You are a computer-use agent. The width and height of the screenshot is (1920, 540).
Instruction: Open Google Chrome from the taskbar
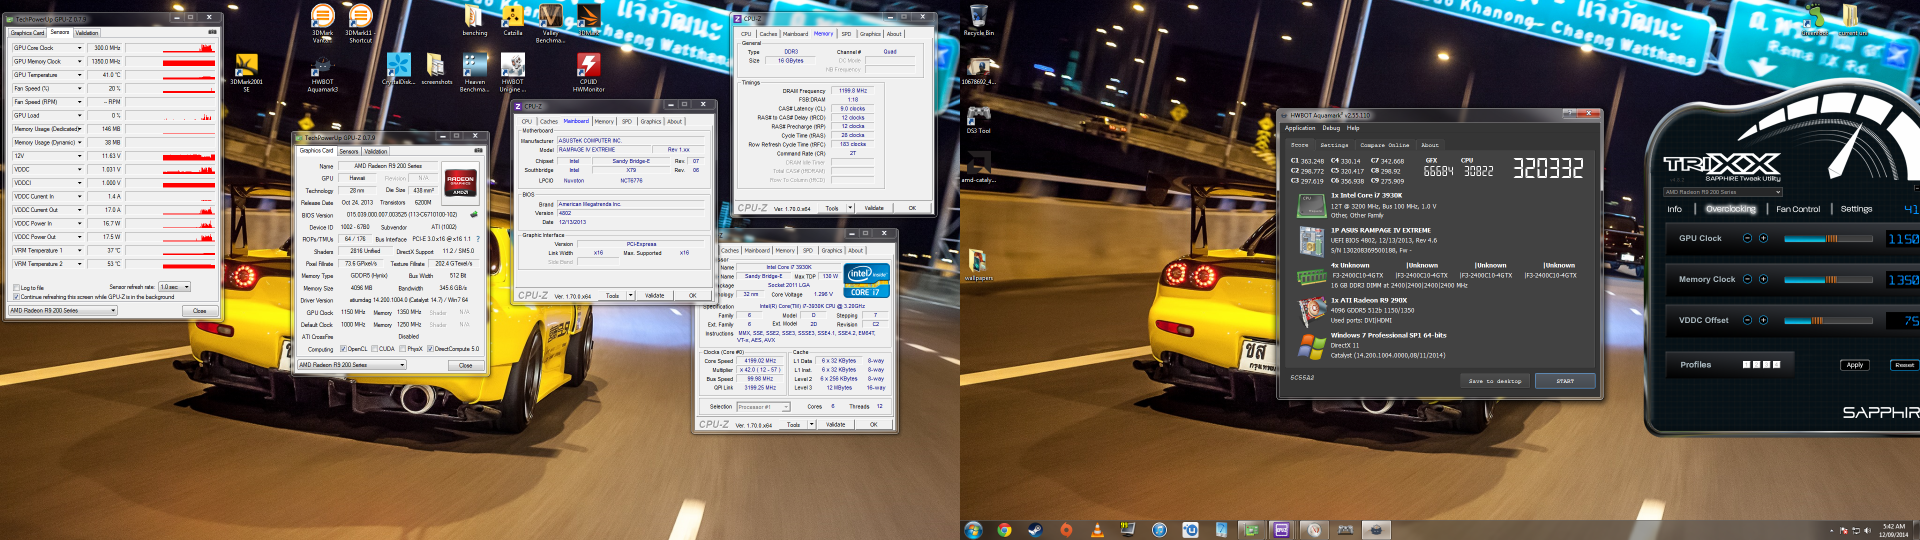1004,530
